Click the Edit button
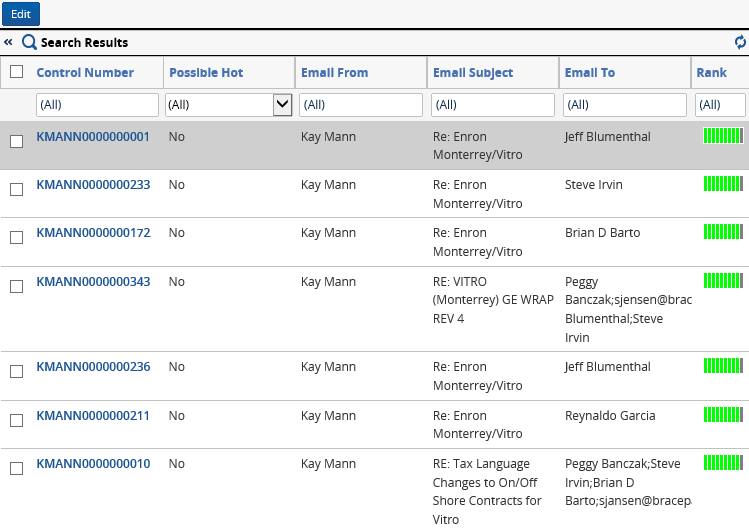Viewport: 749px width, 529px height. pos(20,14)
